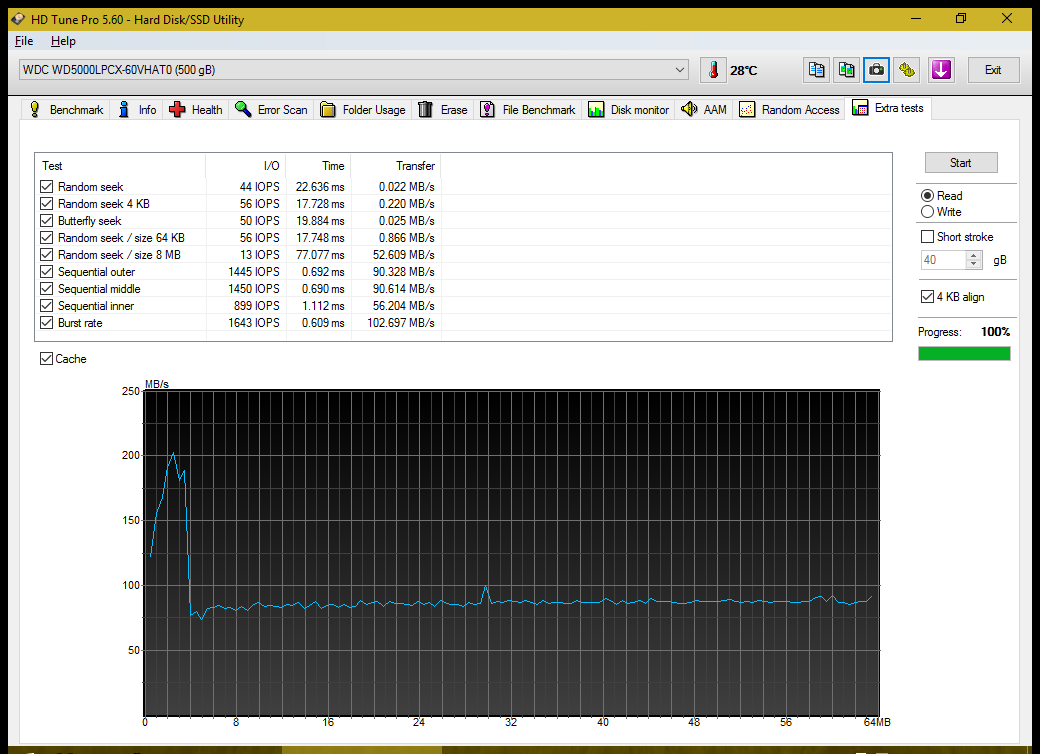Click the 28°C temperature readout
1040x754 pixels.
coord(744,70)
